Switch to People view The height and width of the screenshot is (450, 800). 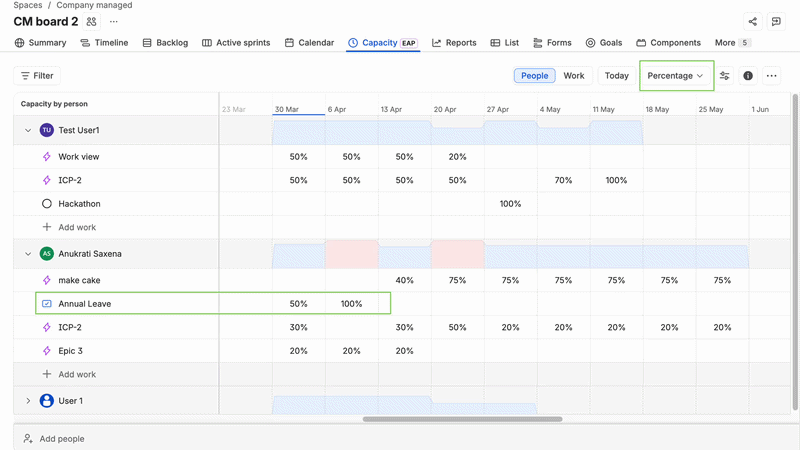(534, 76)
